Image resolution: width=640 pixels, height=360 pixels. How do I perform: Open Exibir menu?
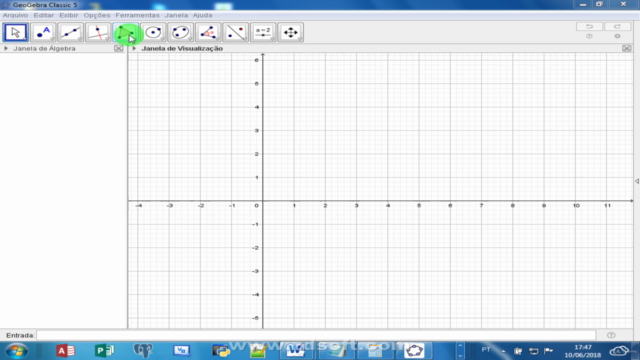pos(69,15)
